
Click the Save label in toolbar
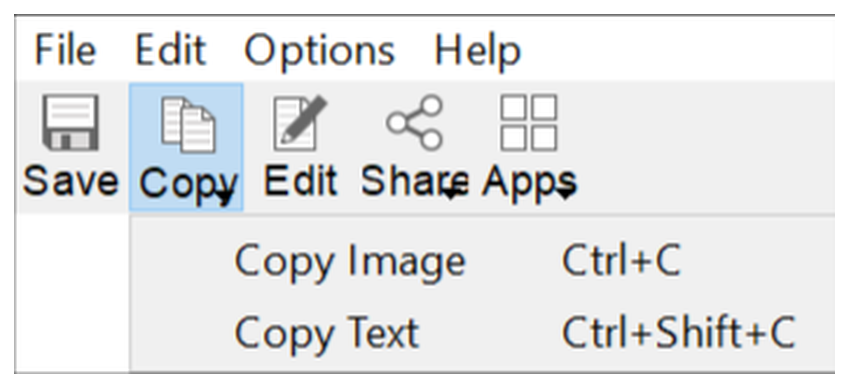click(x=70, y=181)
